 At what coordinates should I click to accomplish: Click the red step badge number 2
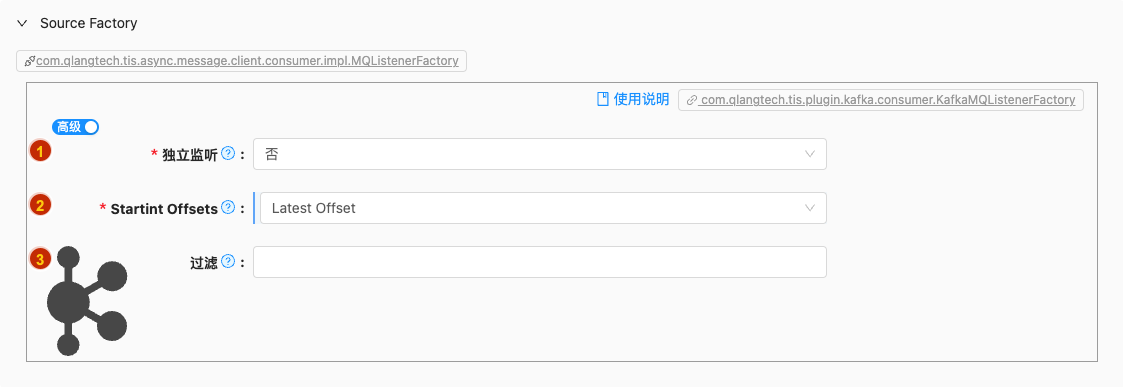click(x=40, y=205)
